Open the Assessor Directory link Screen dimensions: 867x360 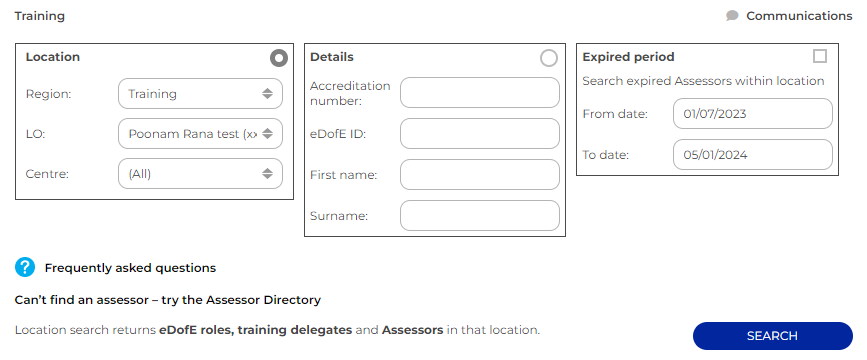168,300
